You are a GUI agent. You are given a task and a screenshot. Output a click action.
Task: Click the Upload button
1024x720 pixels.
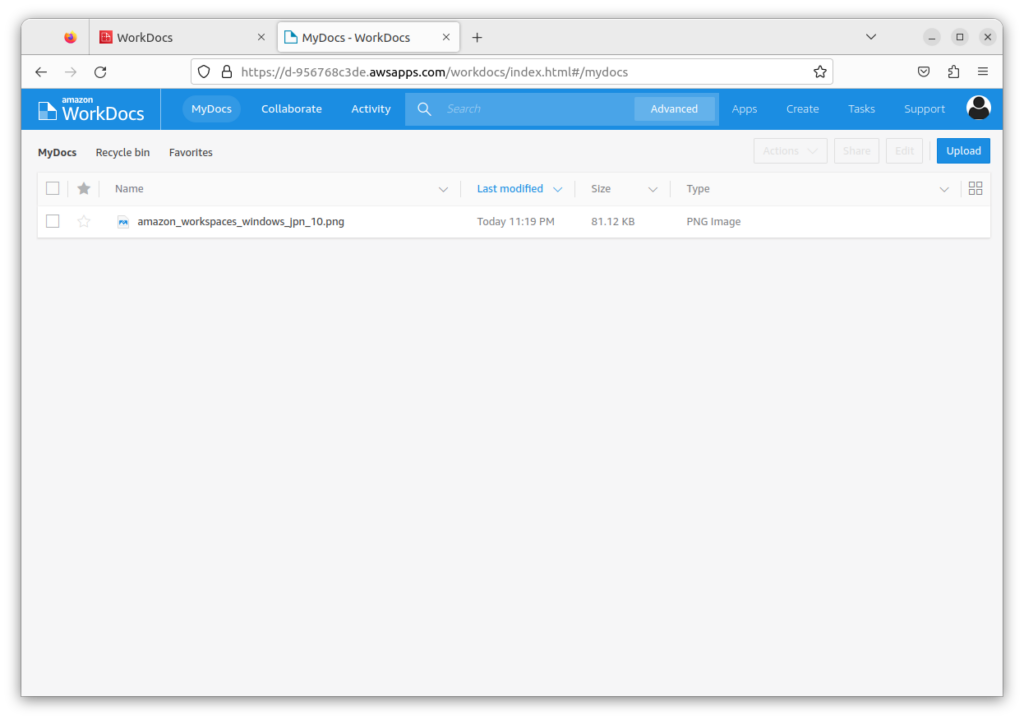click(962, 150)
